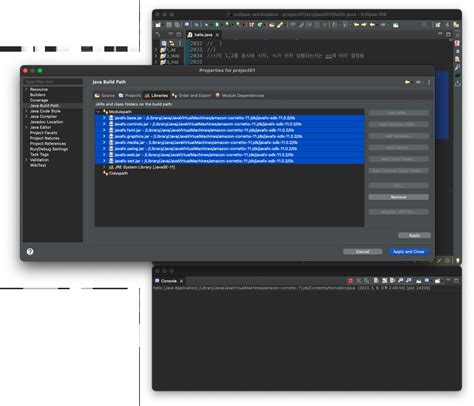Click Save All icon in Eclipse toolbar
Viewport: 474px width, 406px height.
(x=177, y=25)
